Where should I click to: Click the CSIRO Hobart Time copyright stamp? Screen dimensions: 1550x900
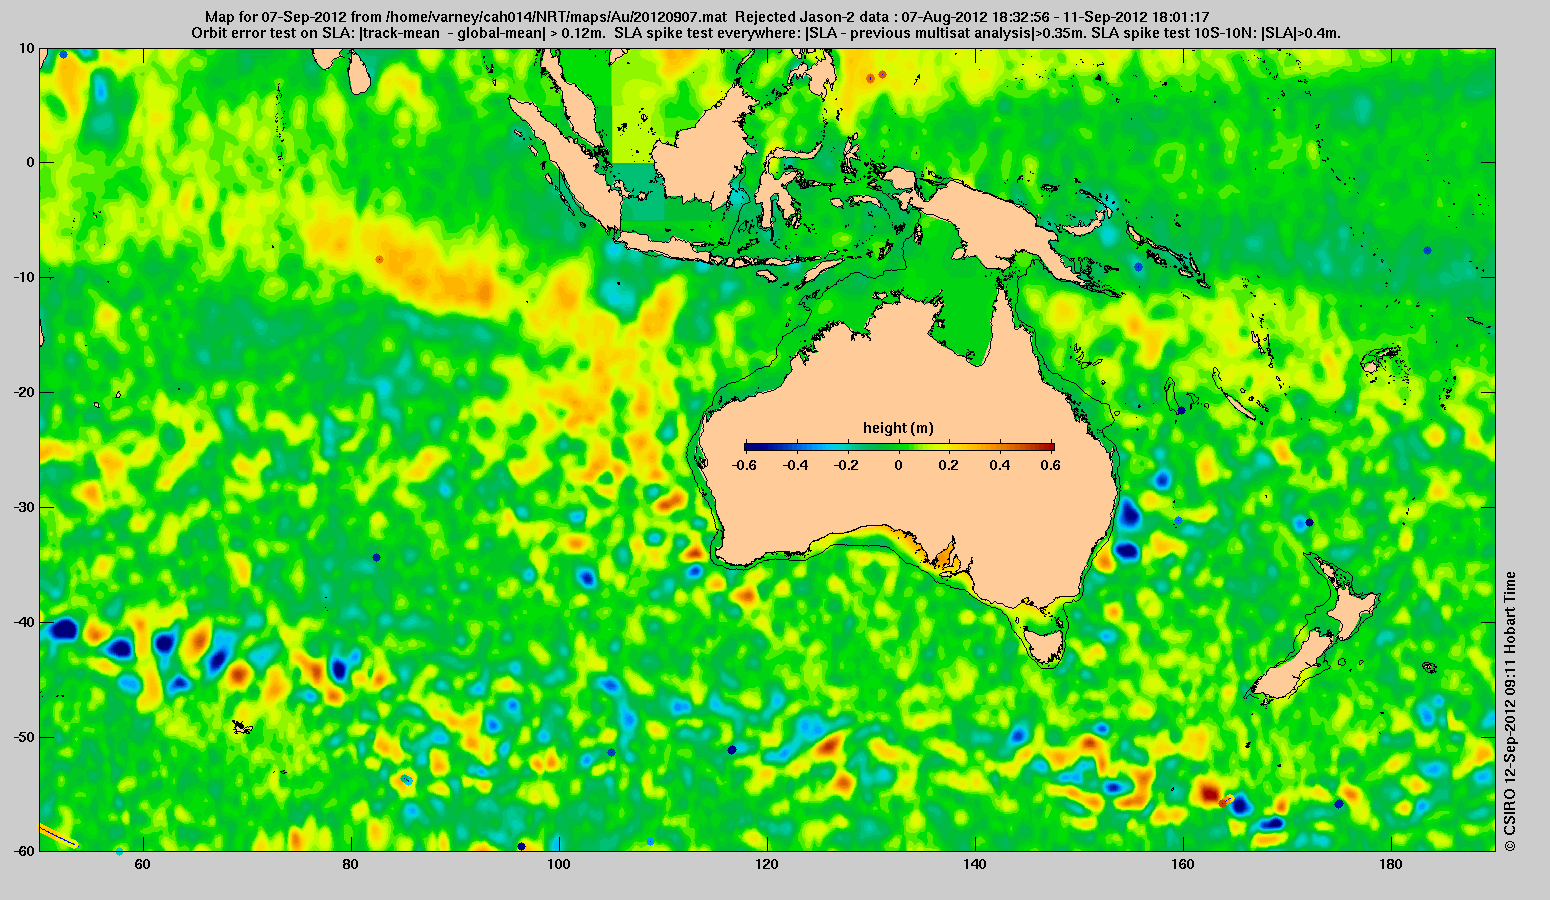1510,711
